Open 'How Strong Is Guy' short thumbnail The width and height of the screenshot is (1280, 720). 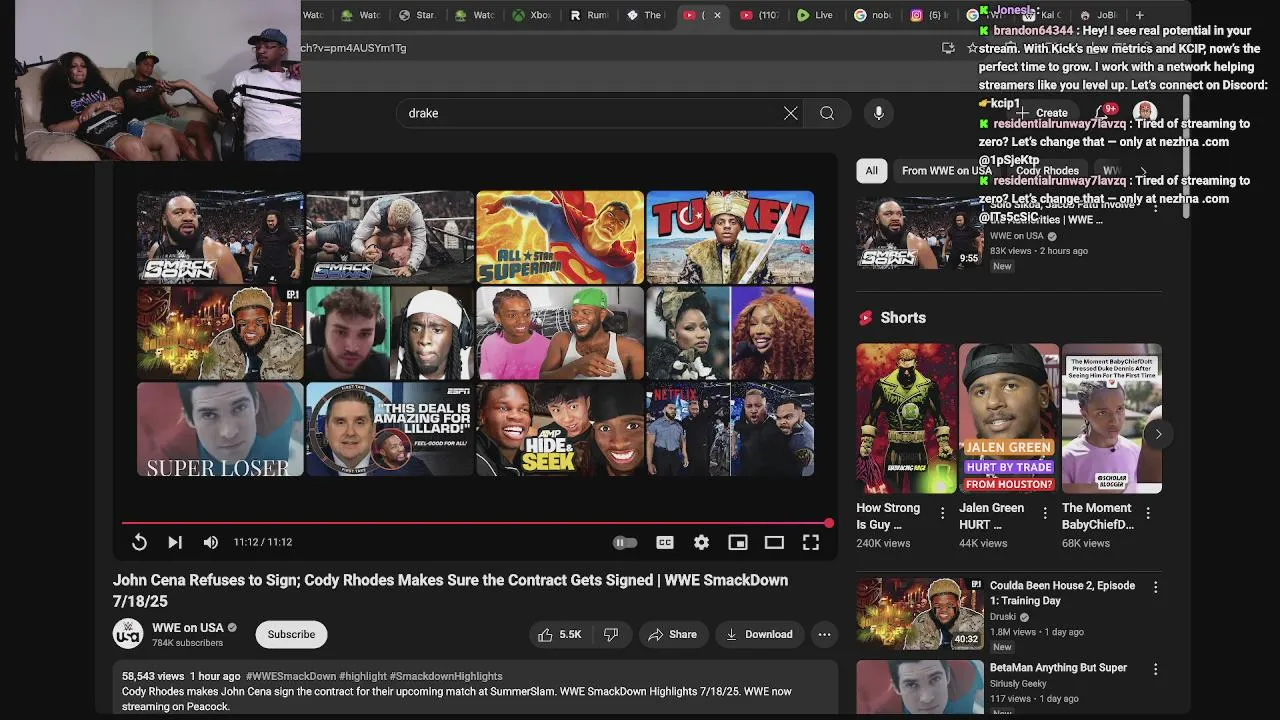[x=906, y=418]
